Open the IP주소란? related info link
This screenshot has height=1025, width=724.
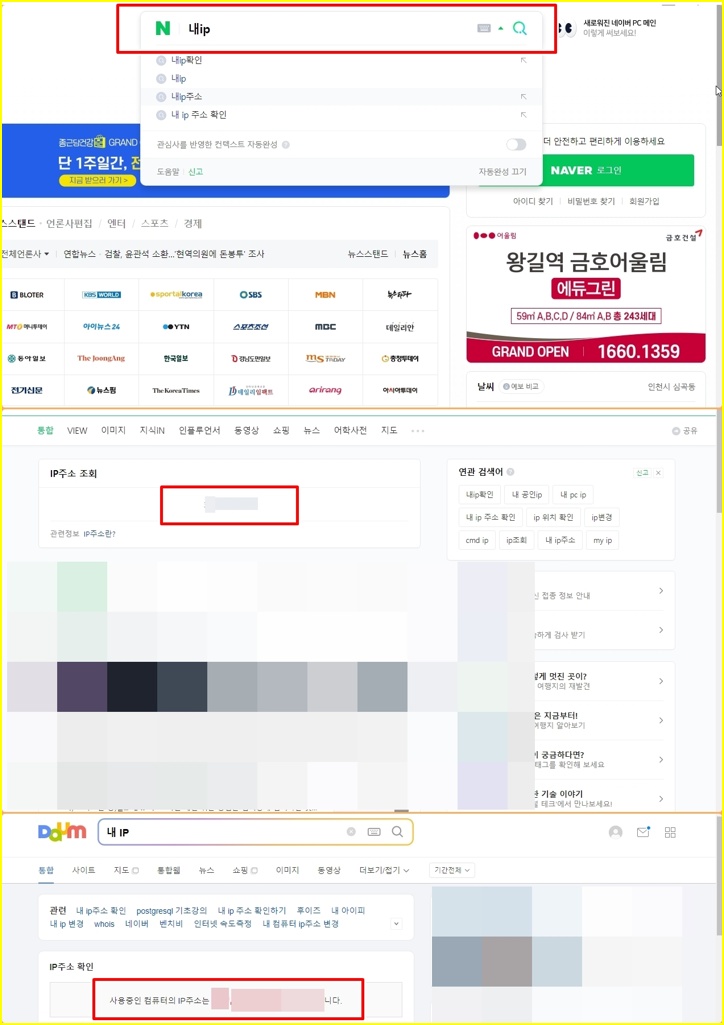99,534
